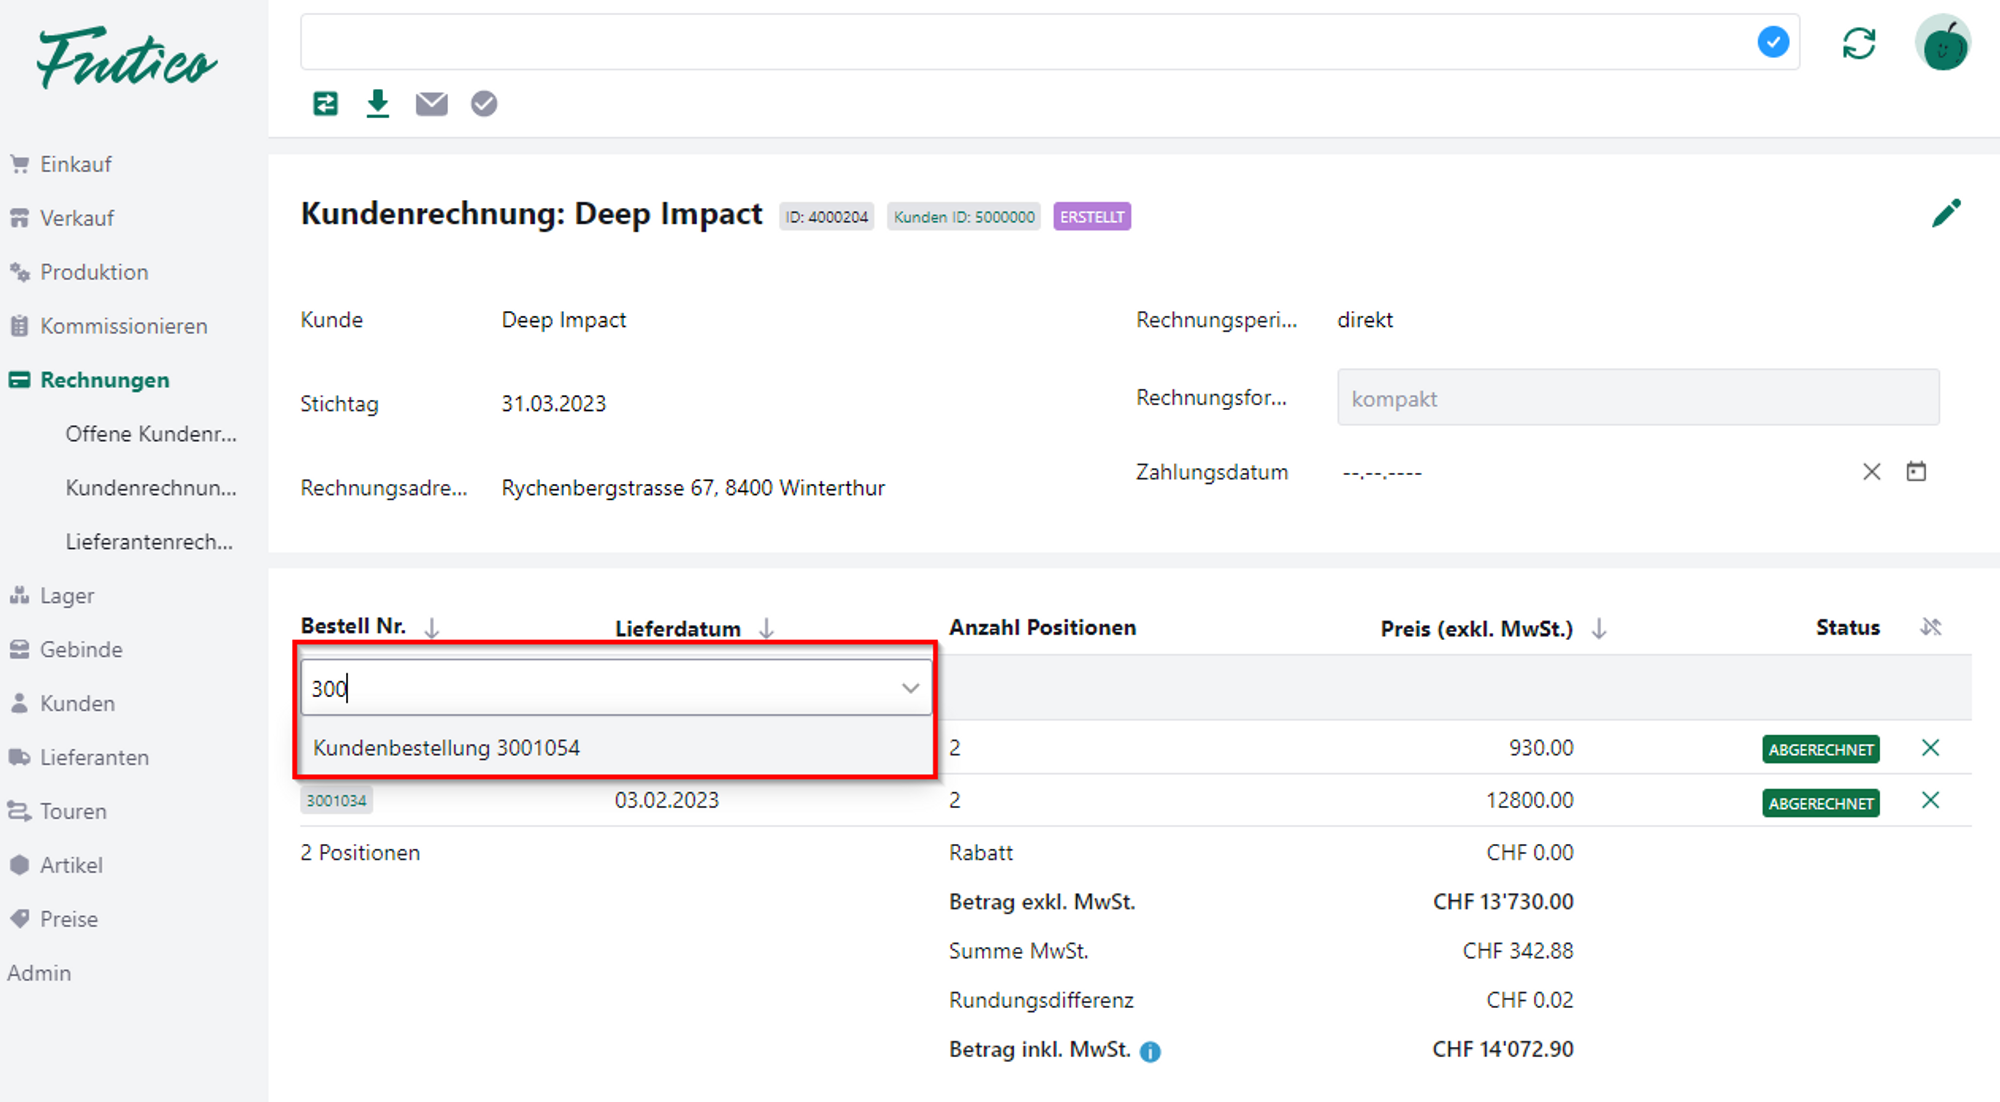Screen dimensions: 2000x1102
Task: Sort by Preis (exkl. MwSt.) arrow
Action: point(1599,628)
